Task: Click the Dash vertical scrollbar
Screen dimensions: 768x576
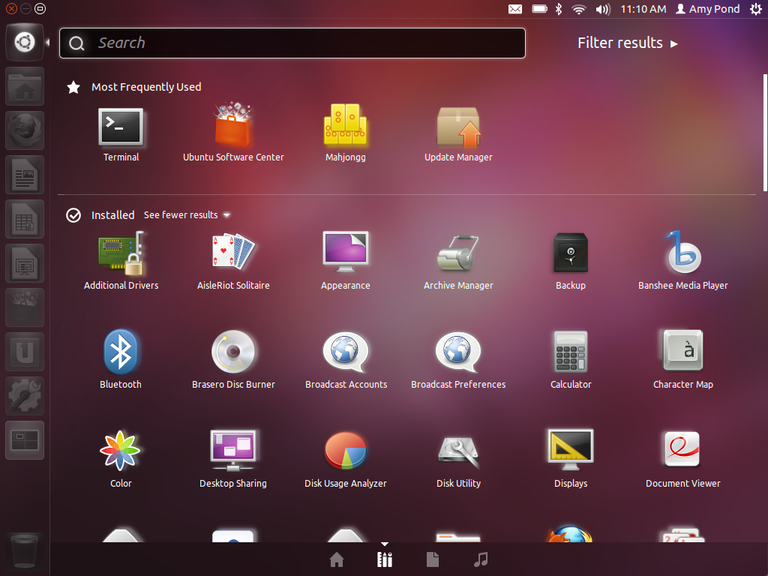Action: (x=765, y=132)
